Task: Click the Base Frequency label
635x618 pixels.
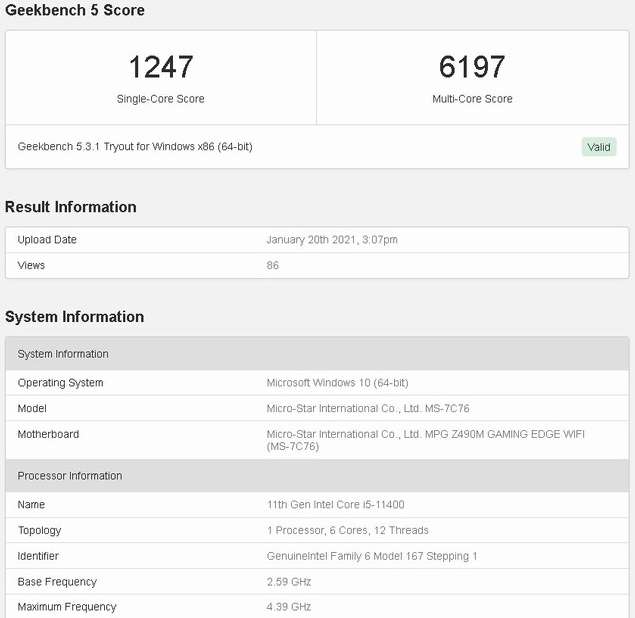Action: tap(57, 582)
